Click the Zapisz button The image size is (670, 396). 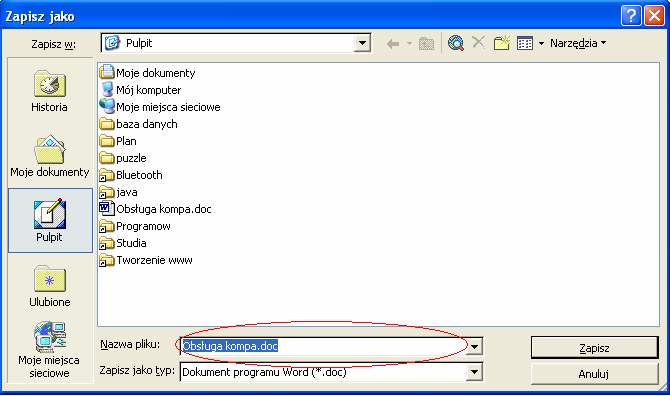[594, 348]
